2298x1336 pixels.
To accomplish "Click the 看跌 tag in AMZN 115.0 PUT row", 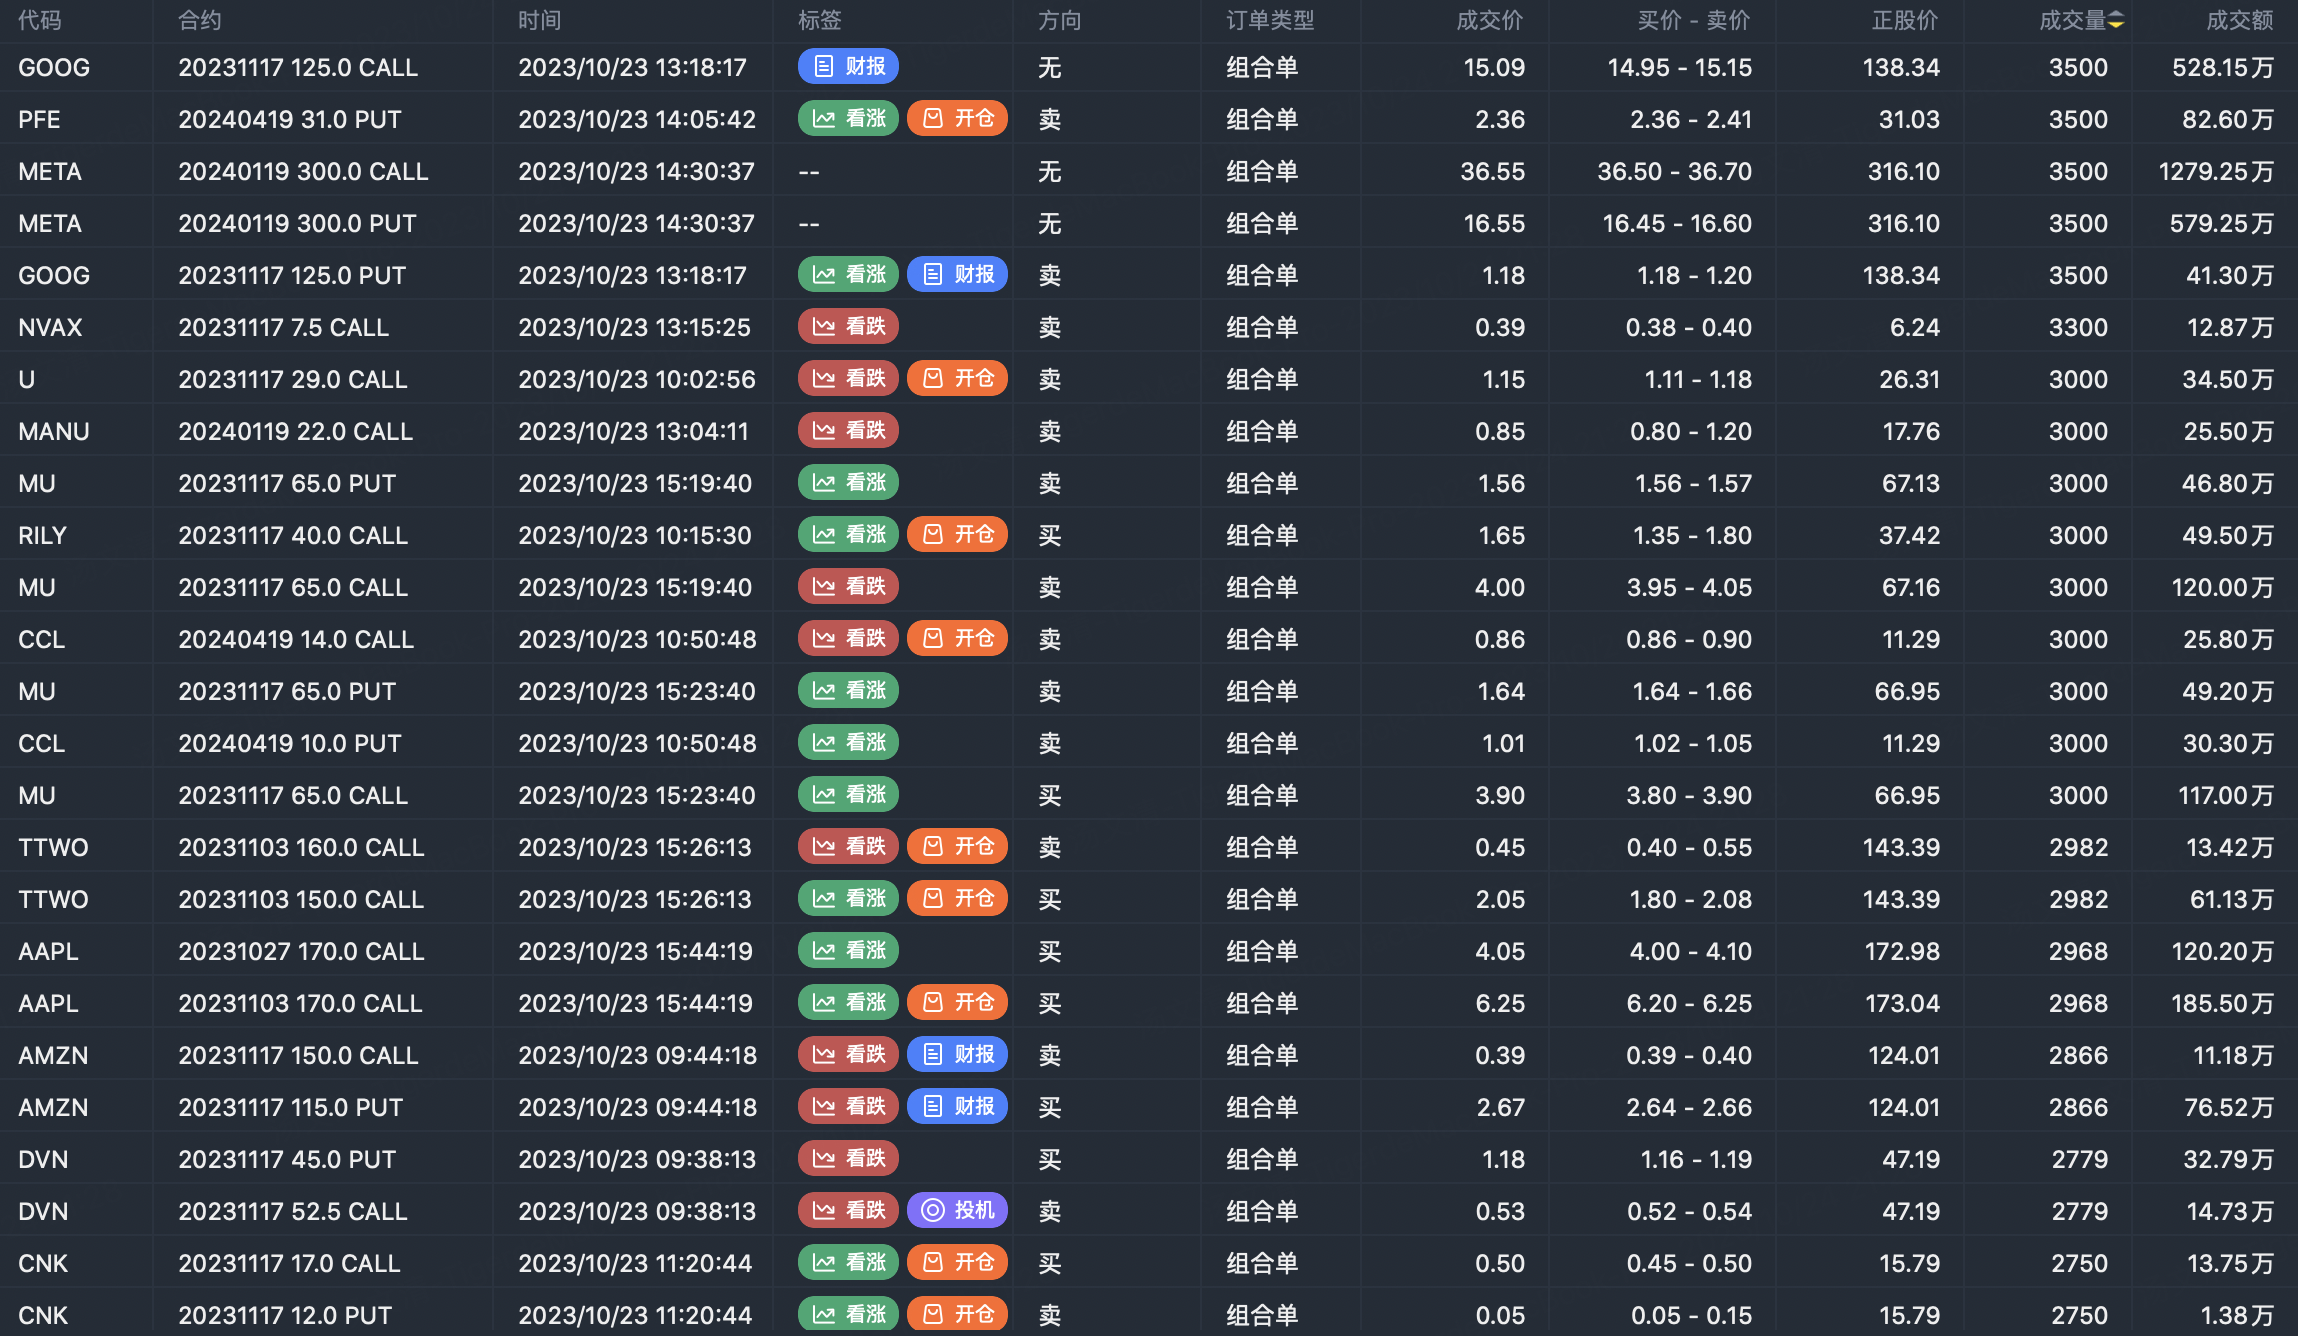I will 848,1106.
